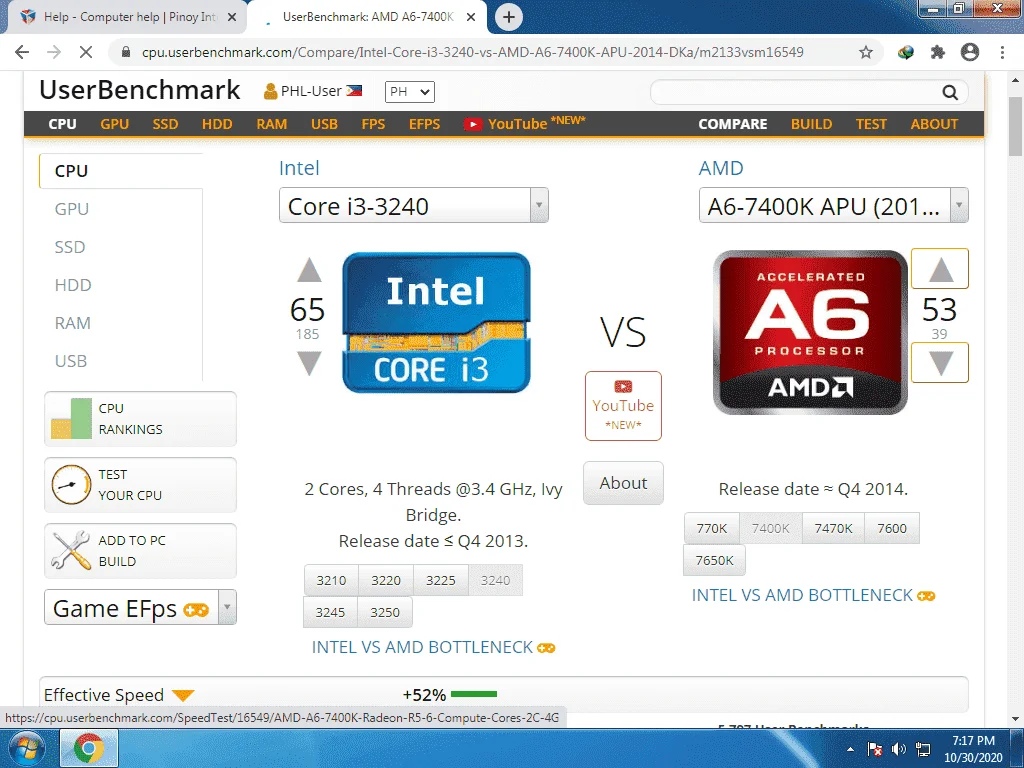
Task: Close the Pinoy Internet help tab
Action: coord(232,17)
